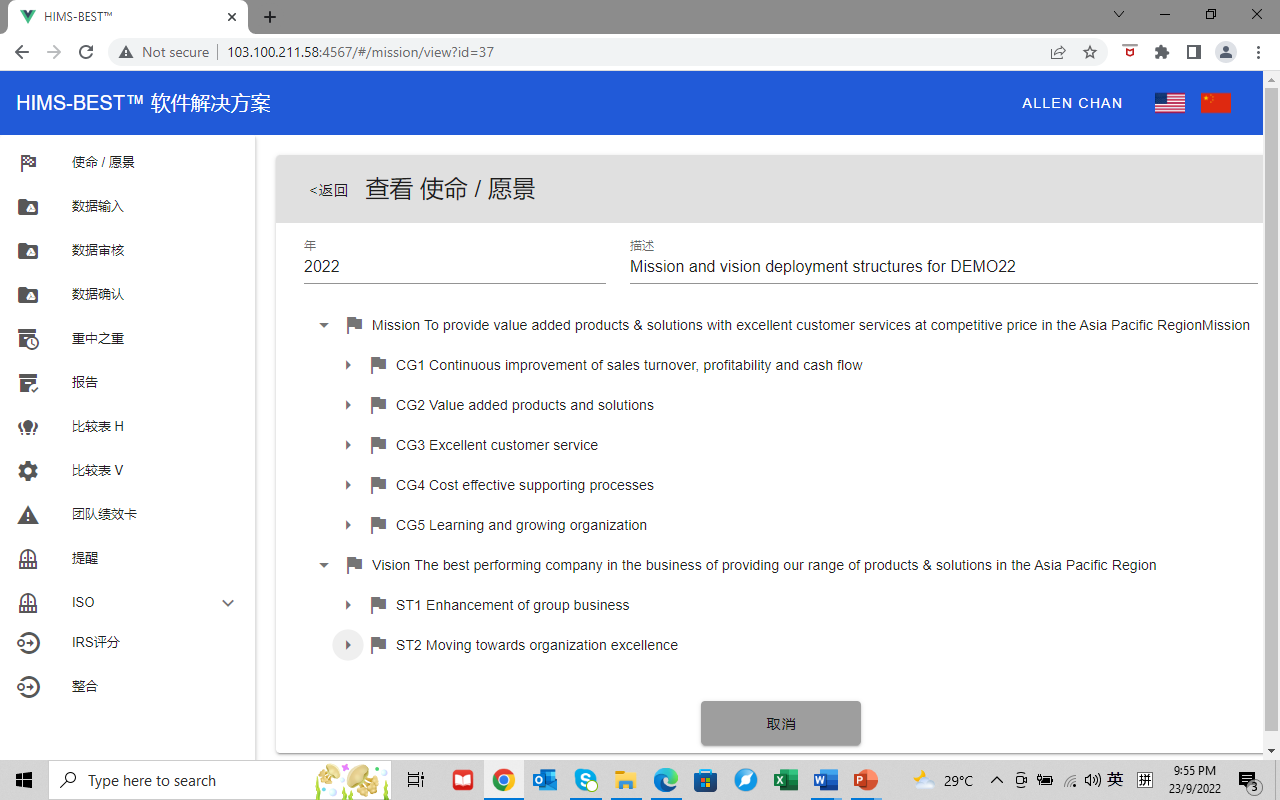Image resolution: width=1280 pixels, height=800 pixels.
Task: Open the 报告 menu item
Action: [85, 383]
